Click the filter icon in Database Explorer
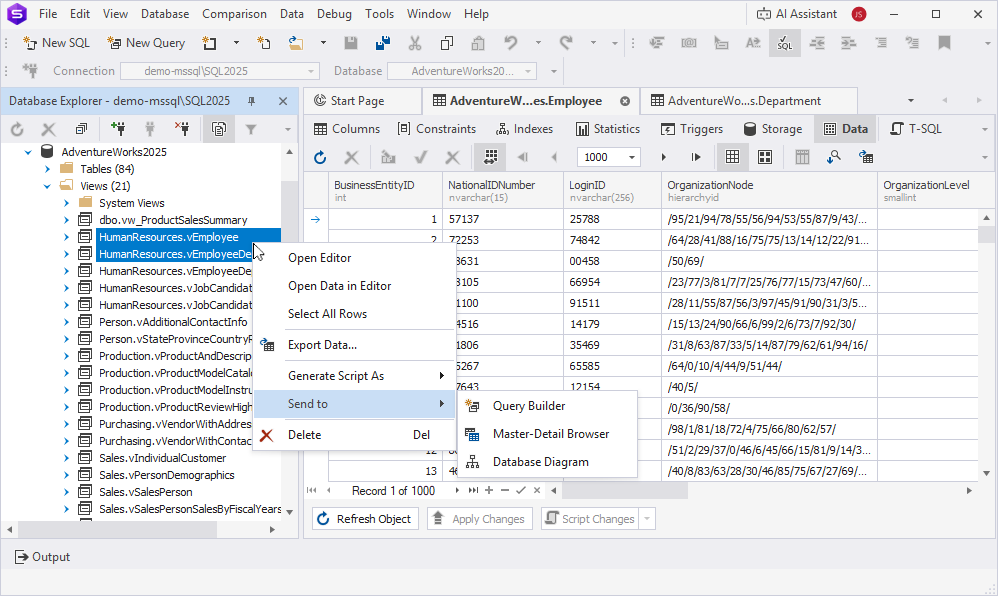Viewport: 998px width, 596px height. coord(251,129)
